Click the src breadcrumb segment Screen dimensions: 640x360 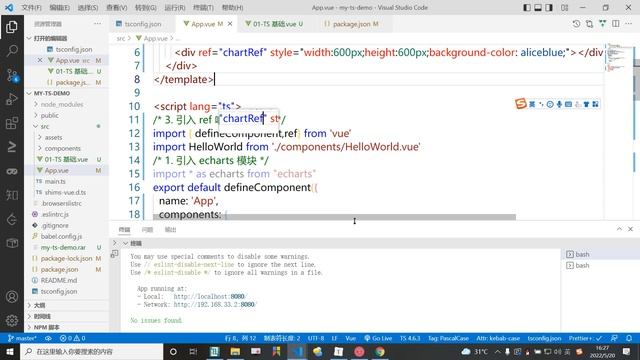coord(121,38)
